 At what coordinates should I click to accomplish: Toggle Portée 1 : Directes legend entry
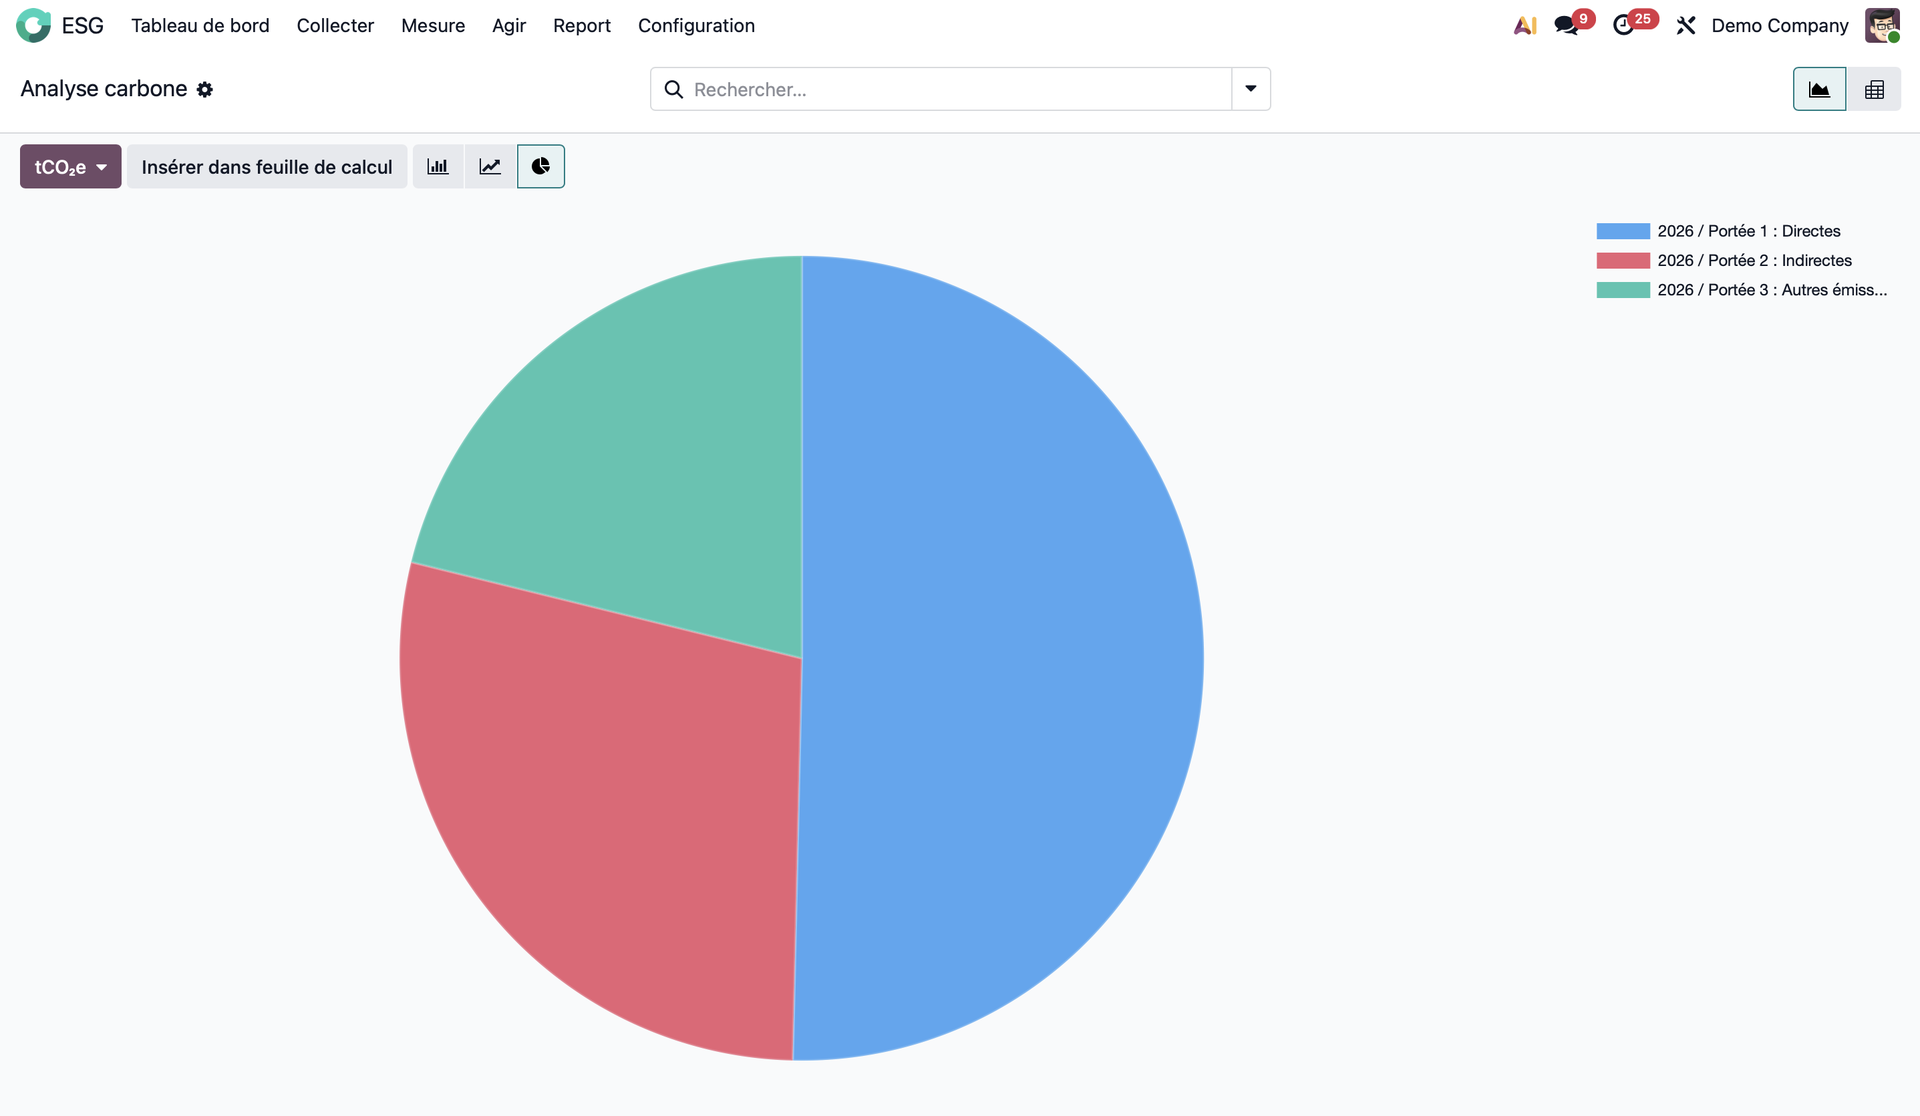1748,231
